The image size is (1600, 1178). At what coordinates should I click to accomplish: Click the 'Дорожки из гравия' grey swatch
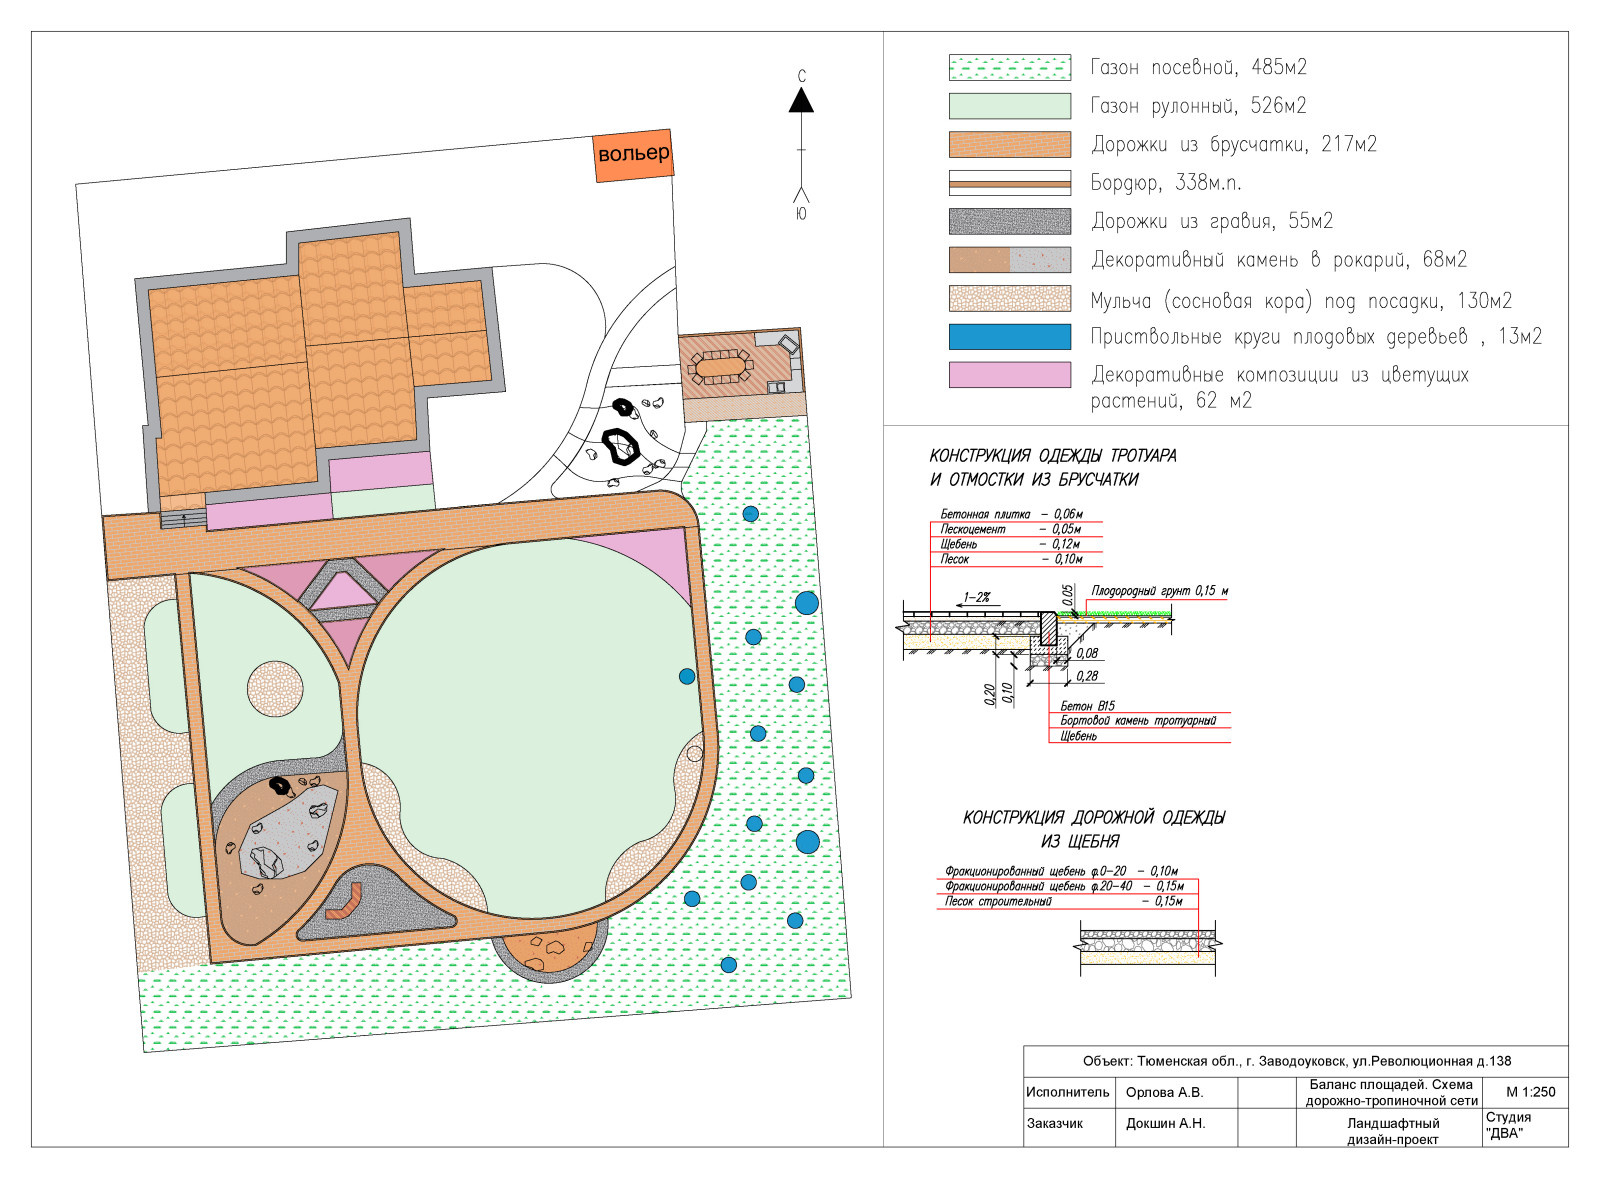[x=1009, y=221]
